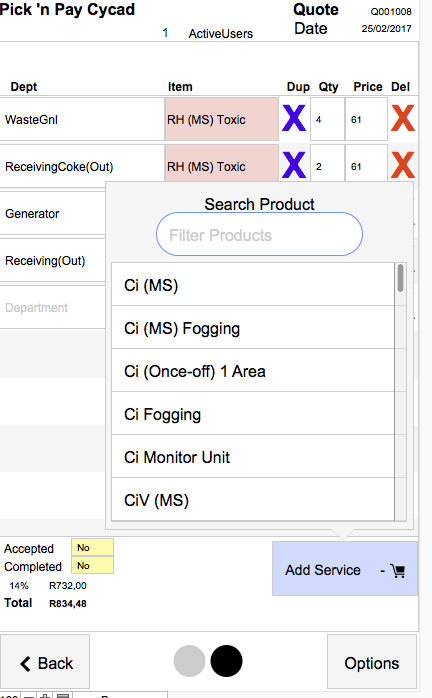Viewport: 432px width, 698px height.
Task: Edit the quantity field showing 4
Action: (327, 119)
